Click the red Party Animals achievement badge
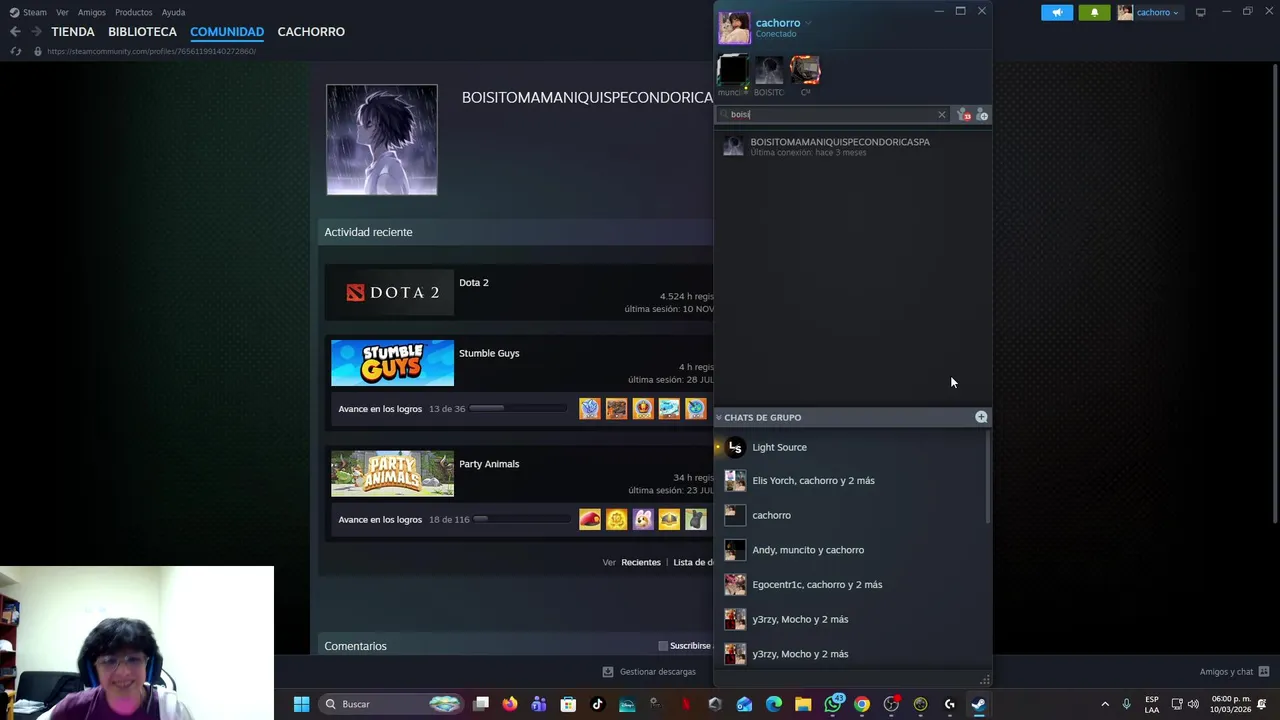 click(x=590, y=519)
